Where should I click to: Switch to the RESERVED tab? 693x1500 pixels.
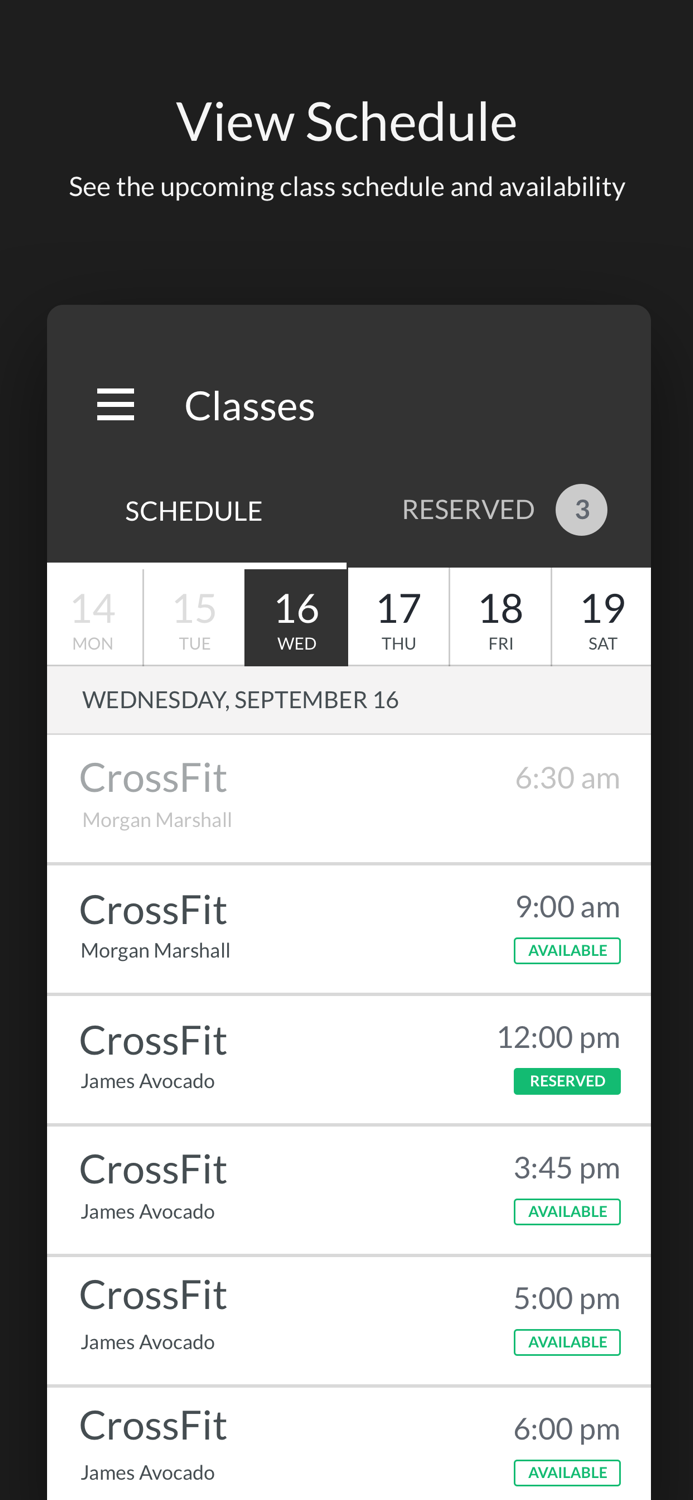[x=469, y=508]
